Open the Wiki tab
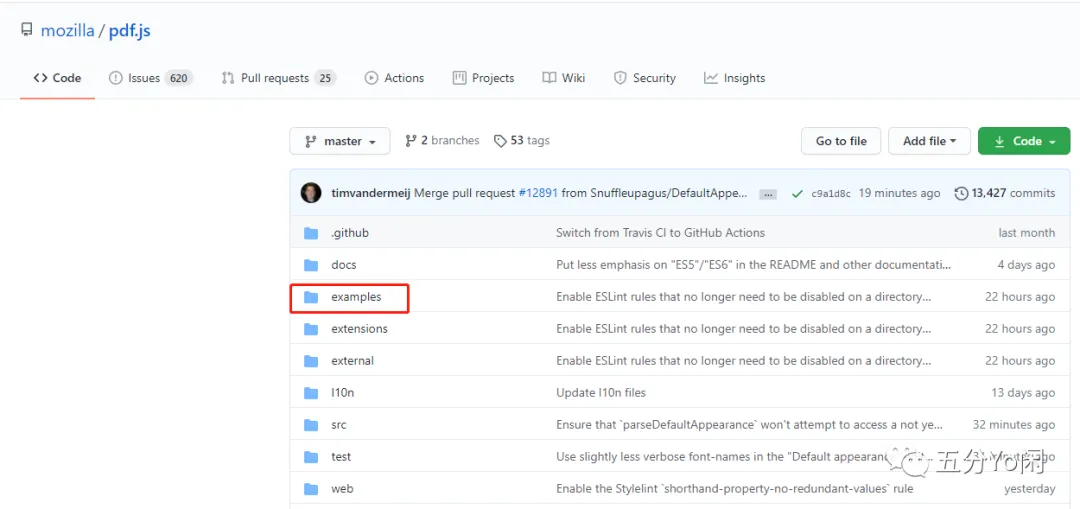 tap(563, 78)
